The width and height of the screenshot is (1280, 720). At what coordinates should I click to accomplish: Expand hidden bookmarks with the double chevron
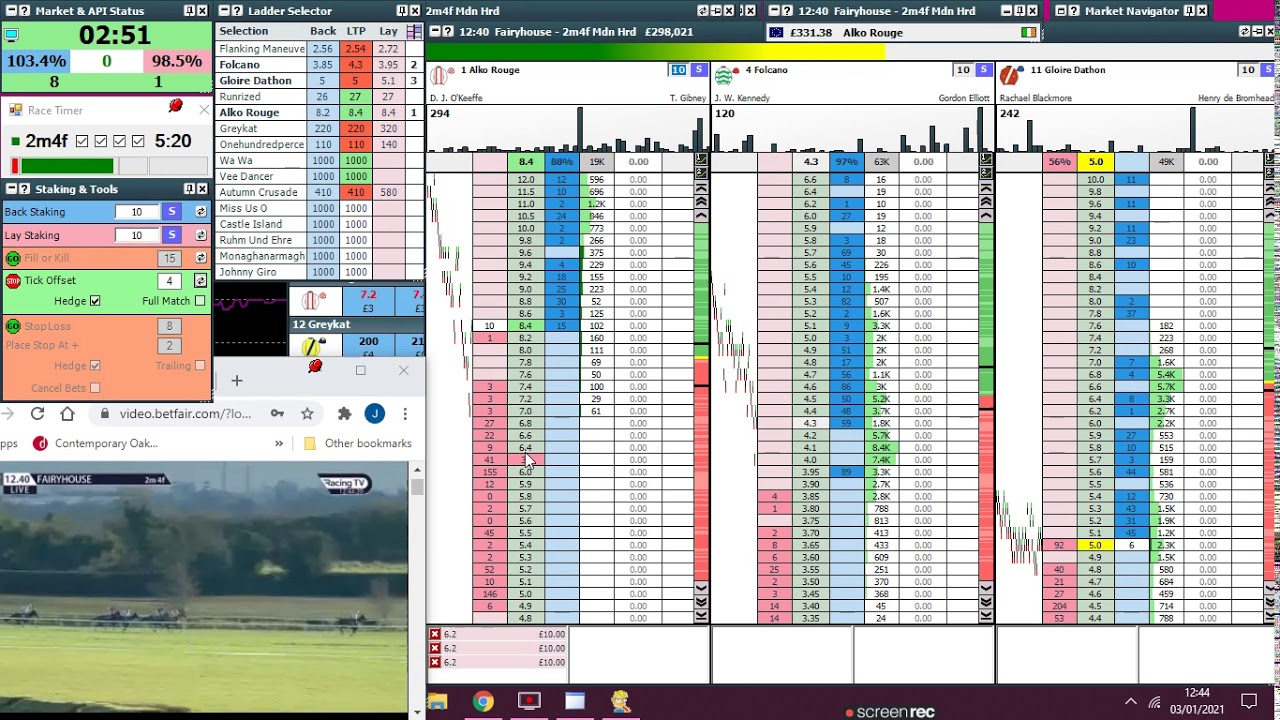(x=279, y=443)
